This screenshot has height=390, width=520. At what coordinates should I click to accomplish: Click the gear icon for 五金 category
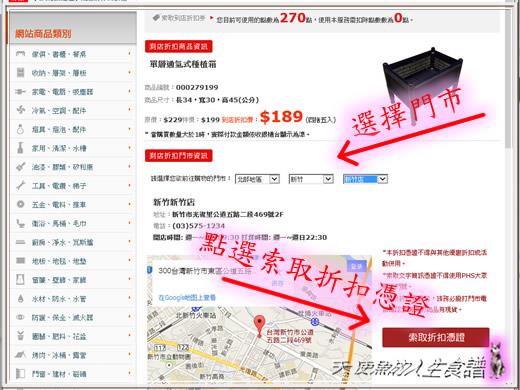(x=20, y=204)
